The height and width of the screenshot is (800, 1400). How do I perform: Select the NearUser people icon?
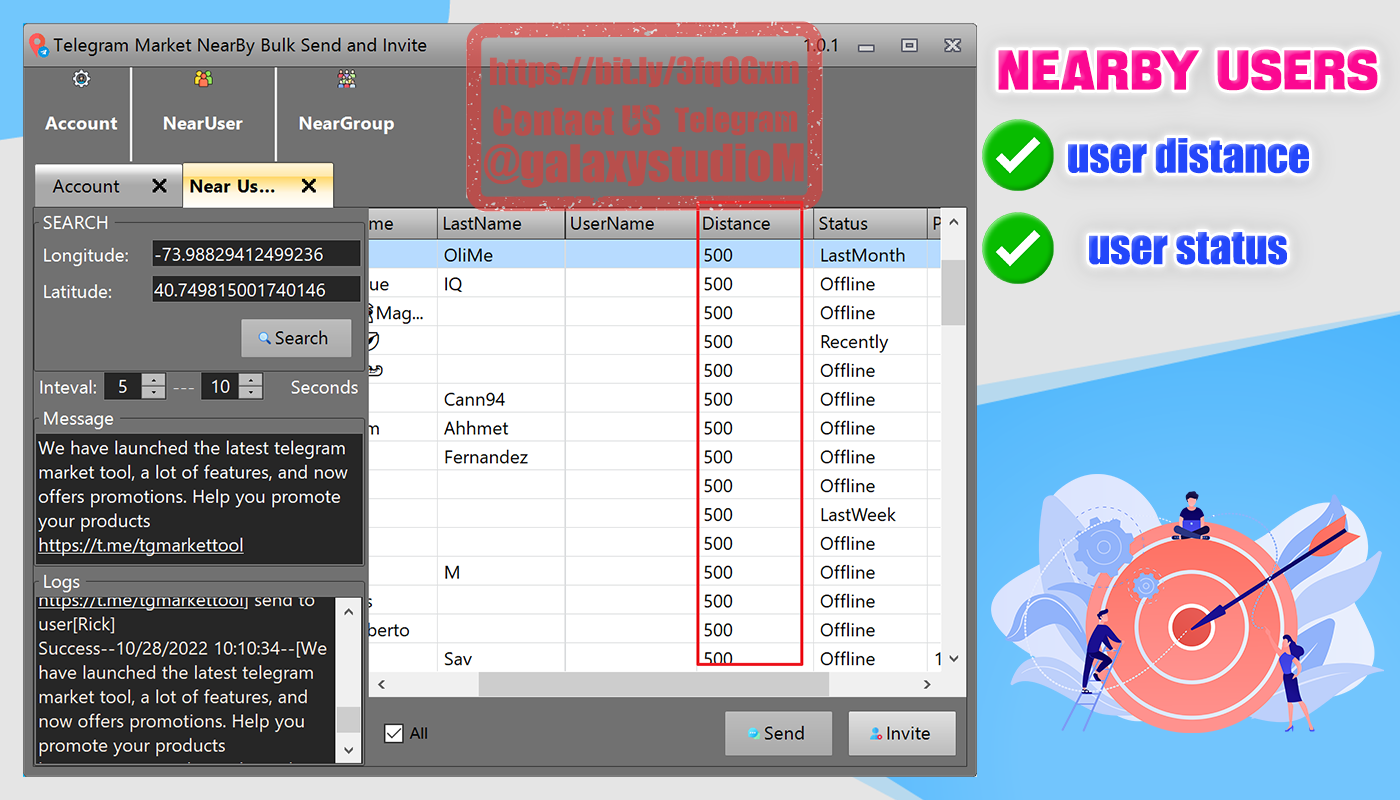click(203, 78)
